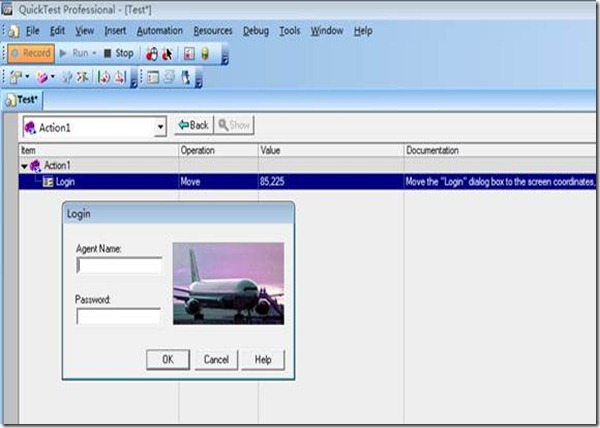The width and height of the screenshot is (600, 428).
Task: Open the dropdown arrow beside the pink action icon
Action: click(53, 77)
